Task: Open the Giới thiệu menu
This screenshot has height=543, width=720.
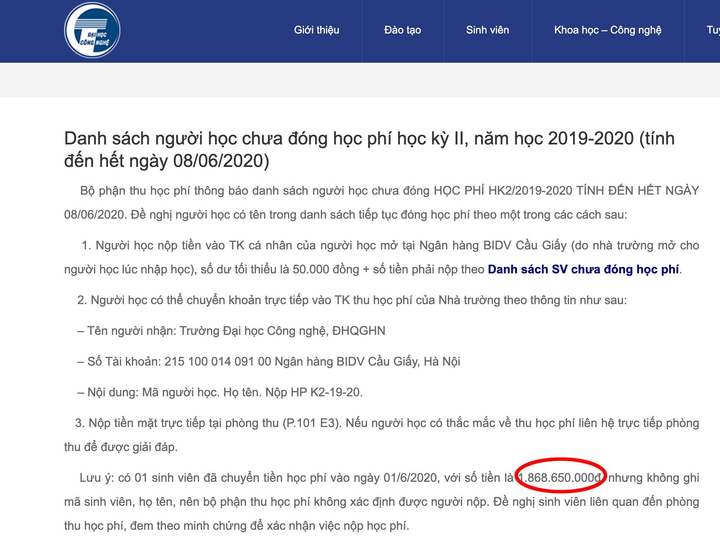Action: click(x=316, y=30)
